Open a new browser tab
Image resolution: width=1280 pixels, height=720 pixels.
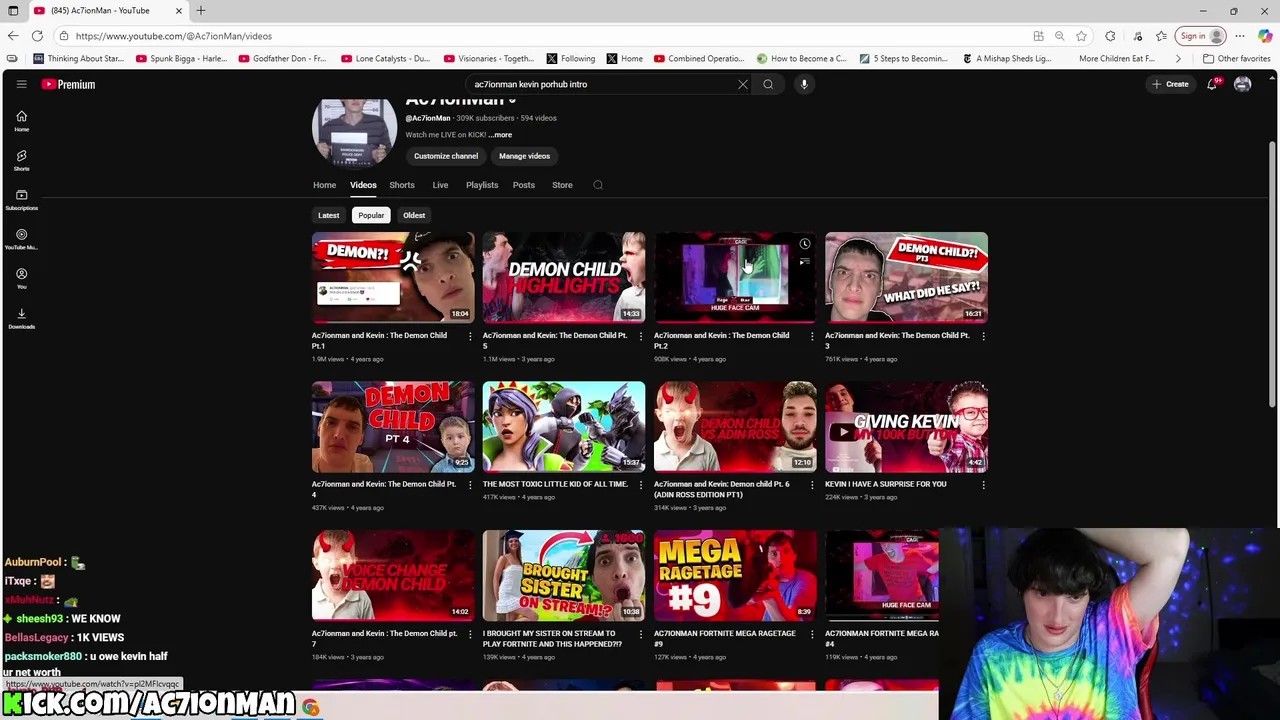[201, 10]
